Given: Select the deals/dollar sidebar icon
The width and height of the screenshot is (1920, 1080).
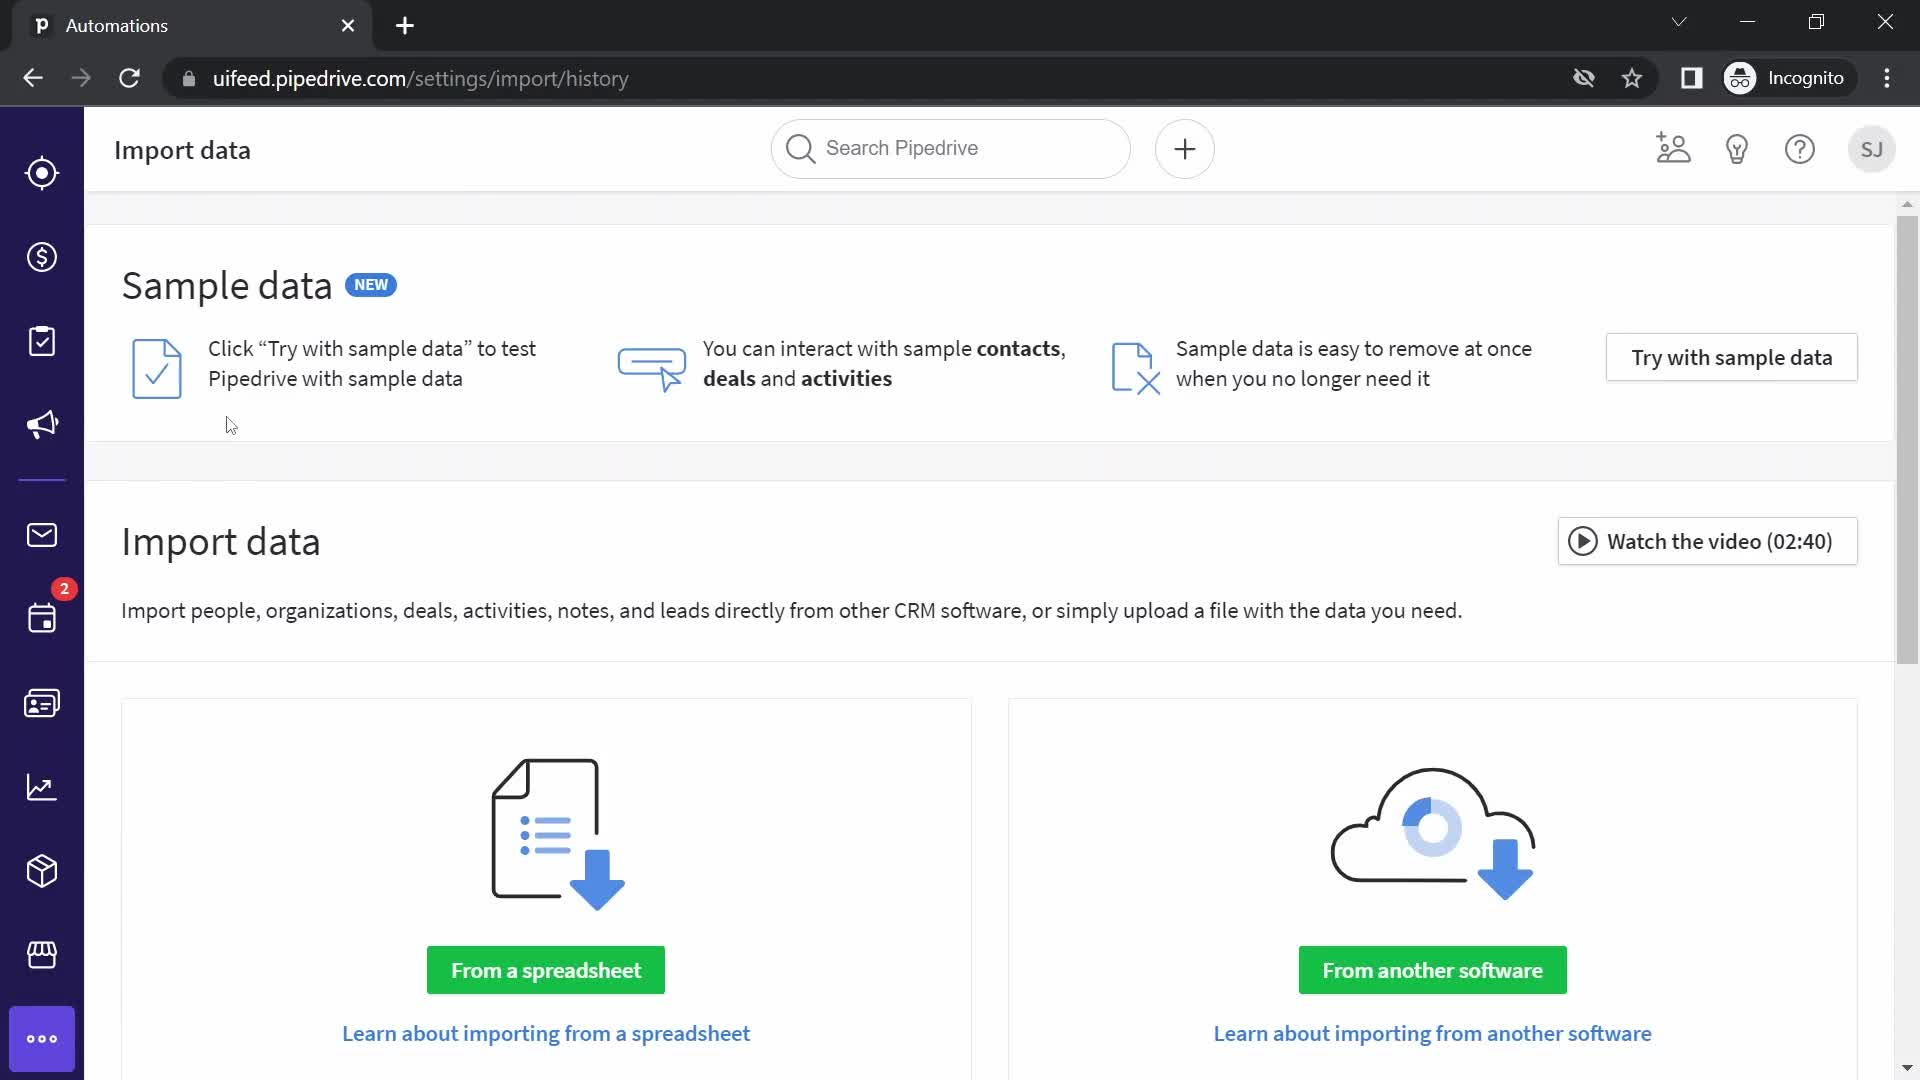Looking at the screenshot, I should point(42,257).
